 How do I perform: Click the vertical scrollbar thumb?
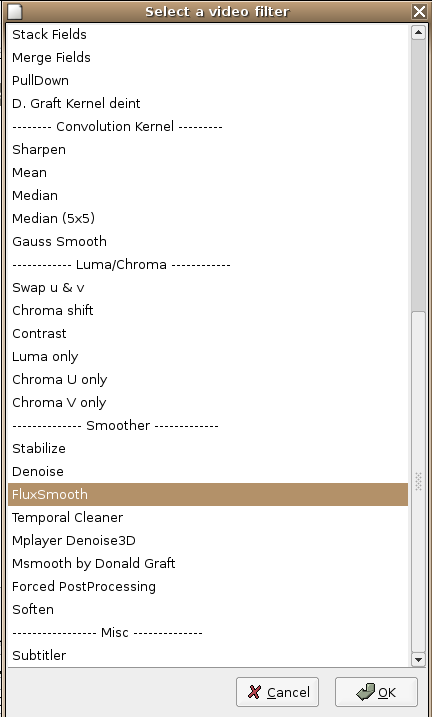[418, 482]
